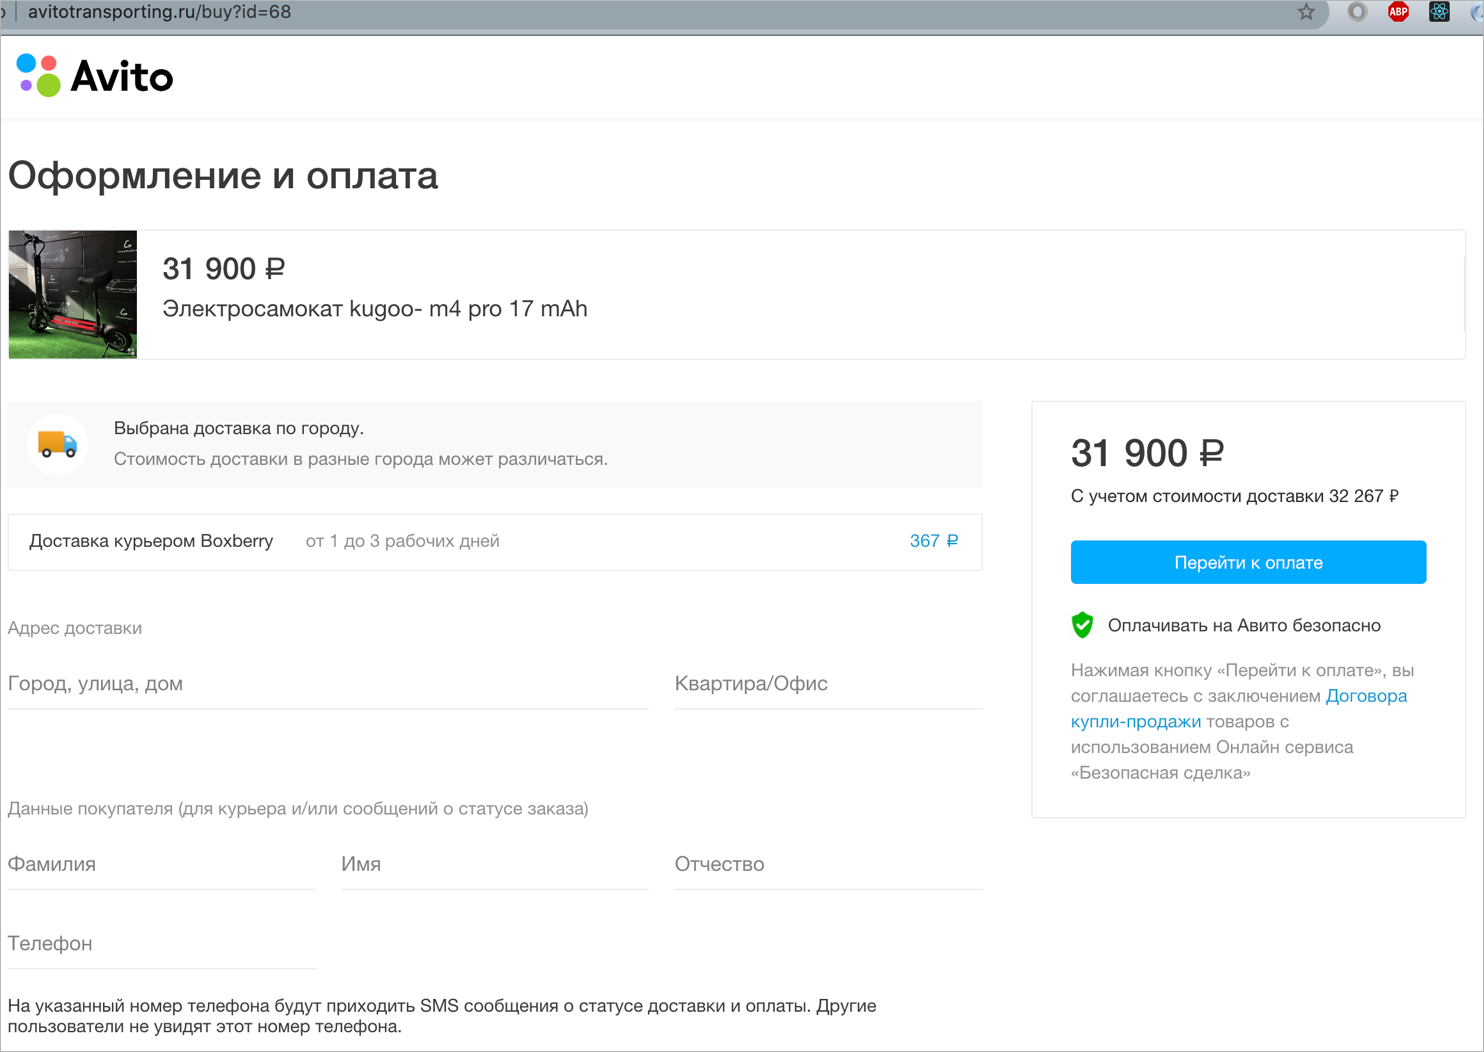This screenshot has height=1052, width=1484.
Task: Open the Договора купли-продажи link
Action: coord(1239,708)
